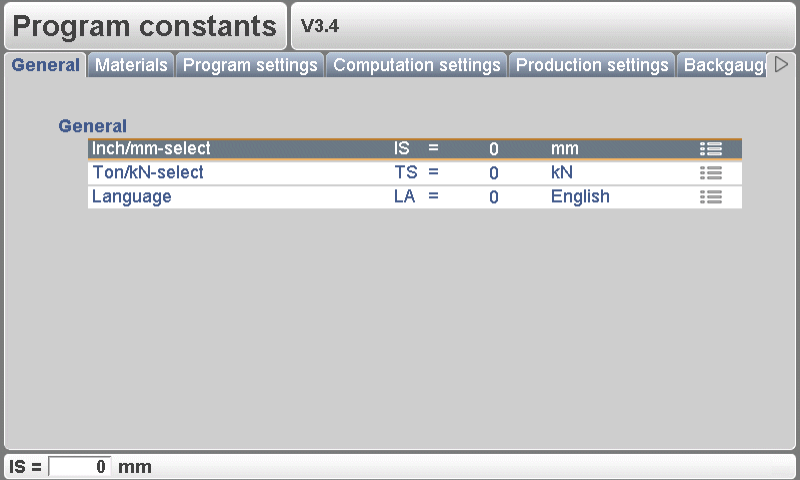
Task: Go to Production settings tab
Action: pyautogui.click(x=592, y=66)
